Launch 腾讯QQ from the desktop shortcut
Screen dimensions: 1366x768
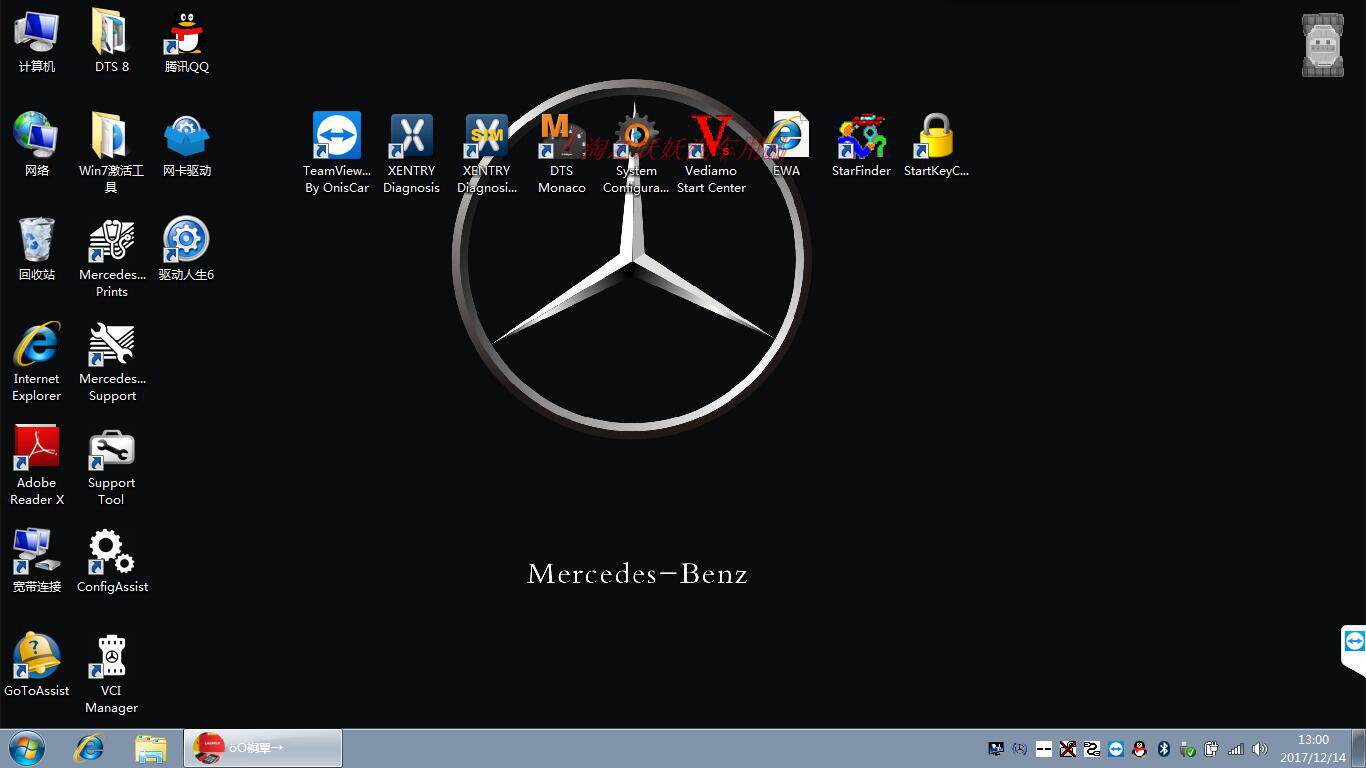click(187, 41)
